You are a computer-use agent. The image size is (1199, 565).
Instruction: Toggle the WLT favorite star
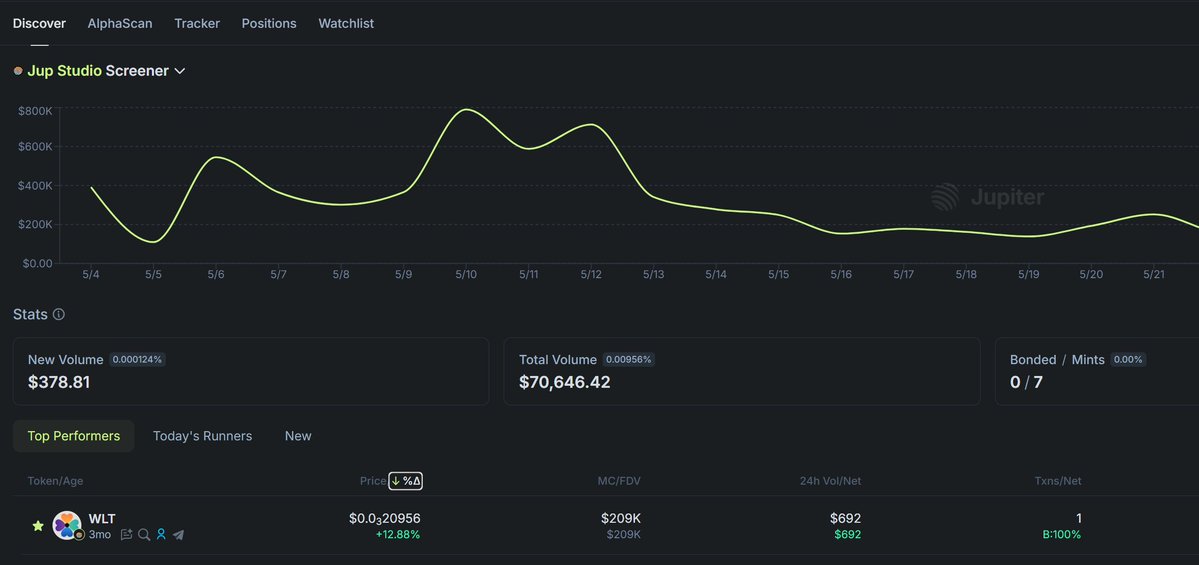point(37,526)
